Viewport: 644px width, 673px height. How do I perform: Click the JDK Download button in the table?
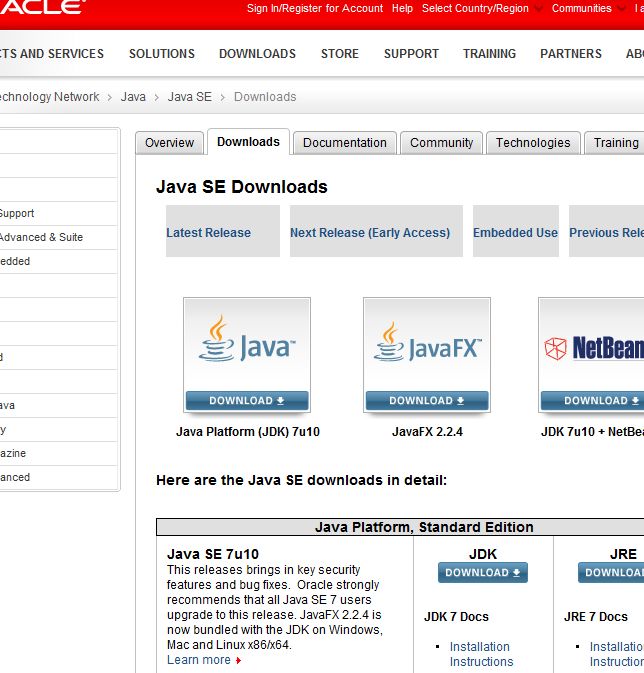tap(483, 573)
